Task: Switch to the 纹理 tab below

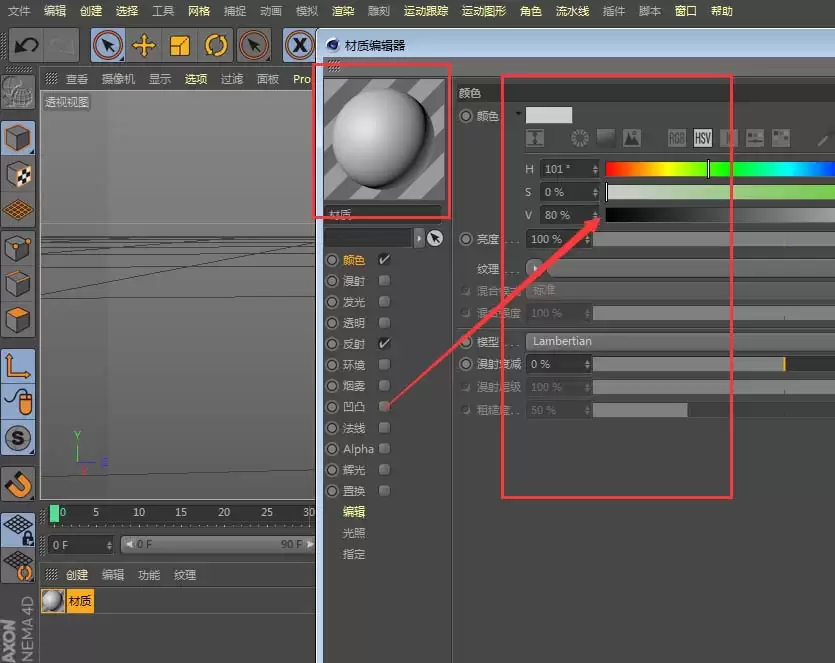Action: pyautogui.click(x=184, y=573)
